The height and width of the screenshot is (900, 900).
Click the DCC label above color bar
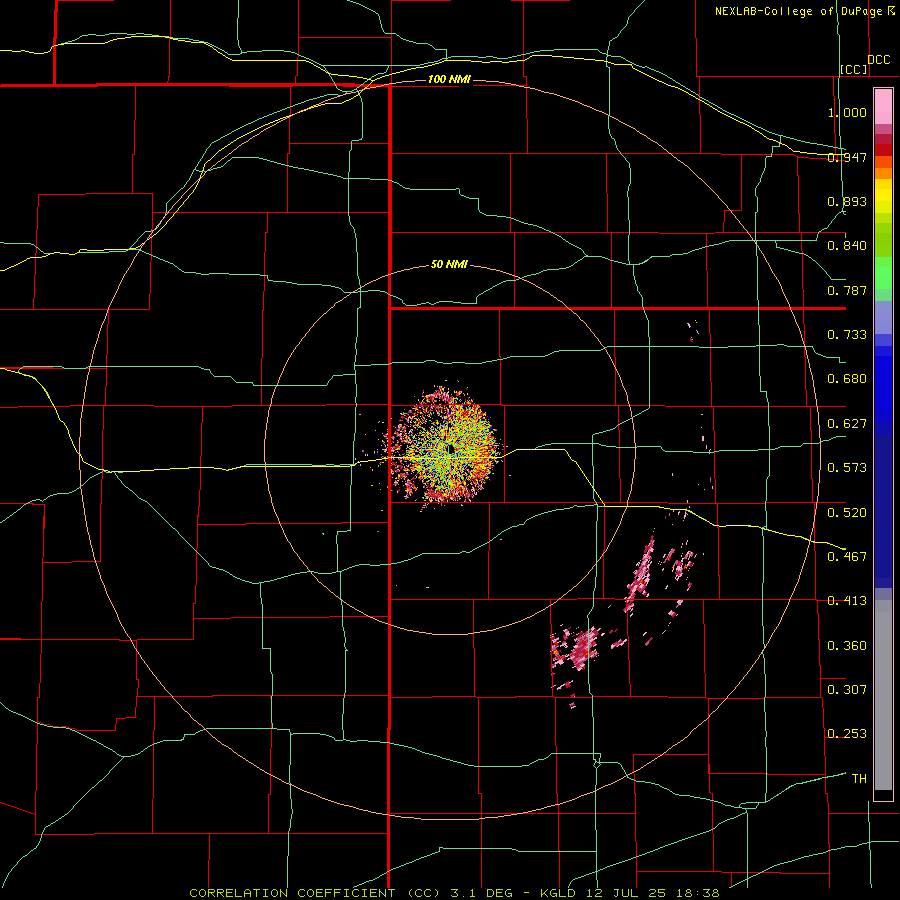879,60
